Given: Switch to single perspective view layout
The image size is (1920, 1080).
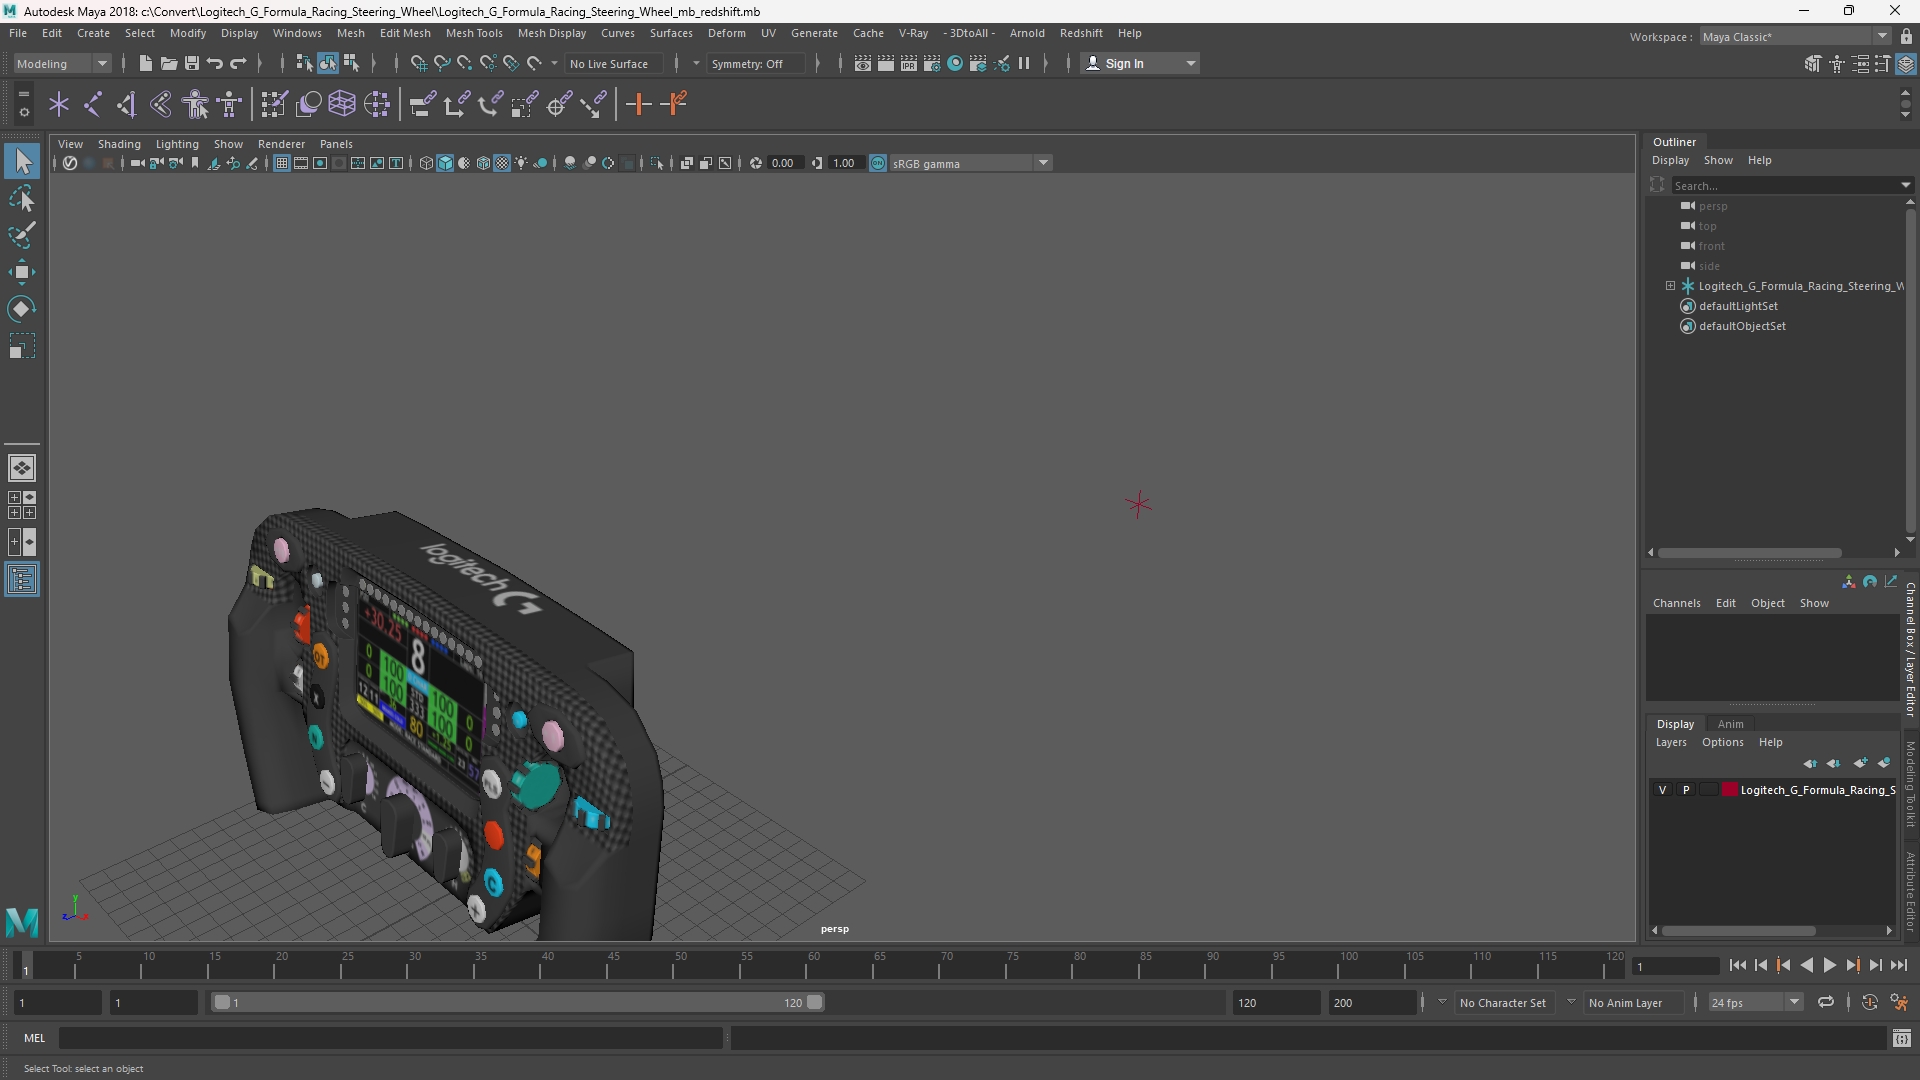Looking at the screenshot, I should (22, 468).
